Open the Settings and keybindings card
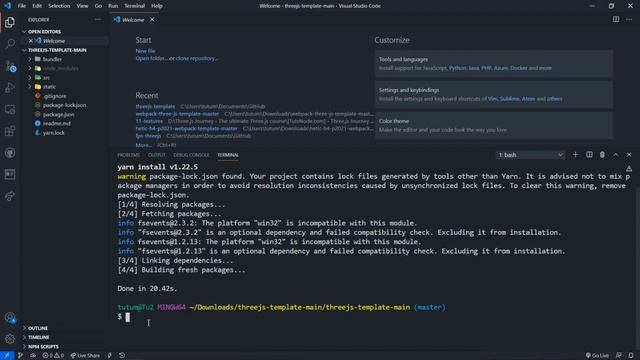 [x=493, y=94]
